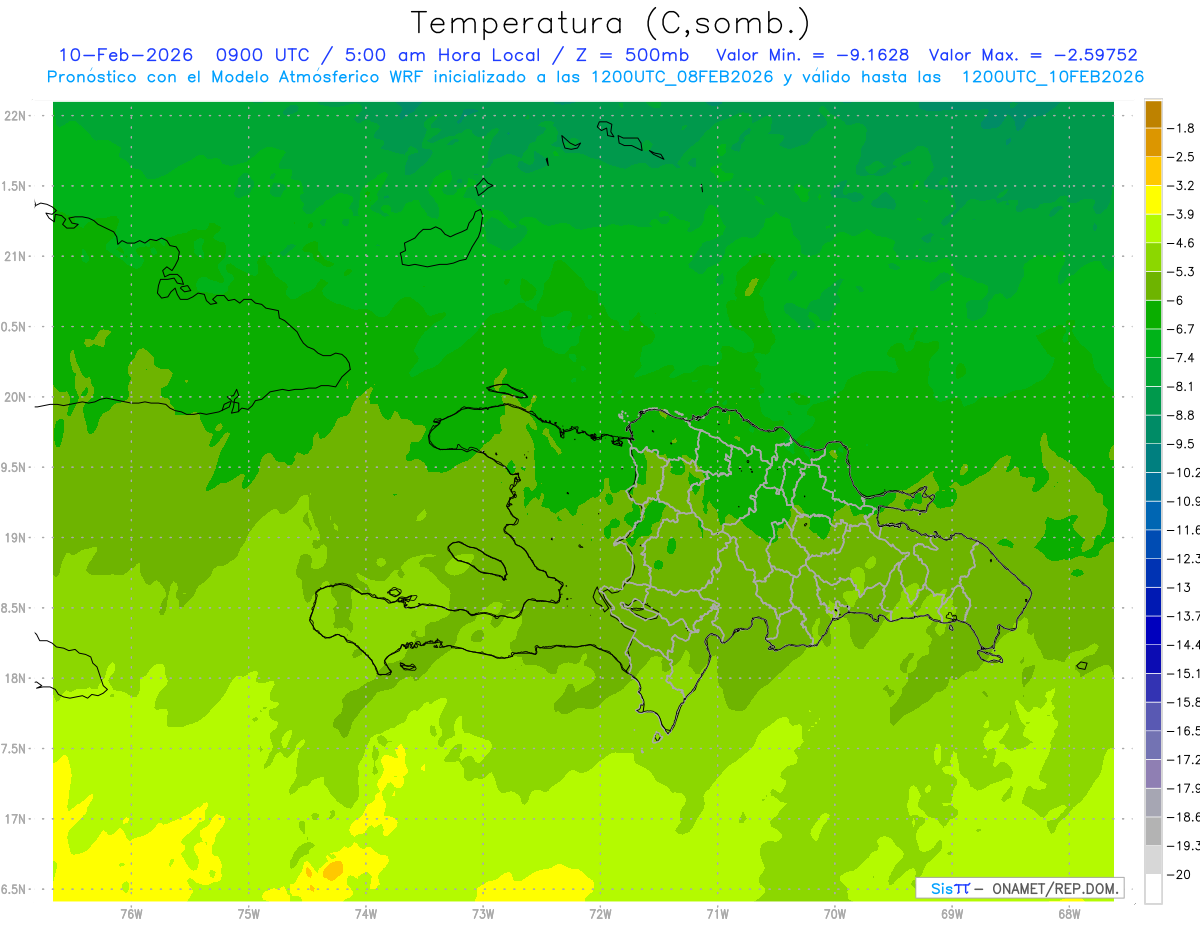Click the purple swatch between -17.2 and -17.9
Viewport: 1200px width, 927px height.
pyautogui.click(x=1153, y=773)
